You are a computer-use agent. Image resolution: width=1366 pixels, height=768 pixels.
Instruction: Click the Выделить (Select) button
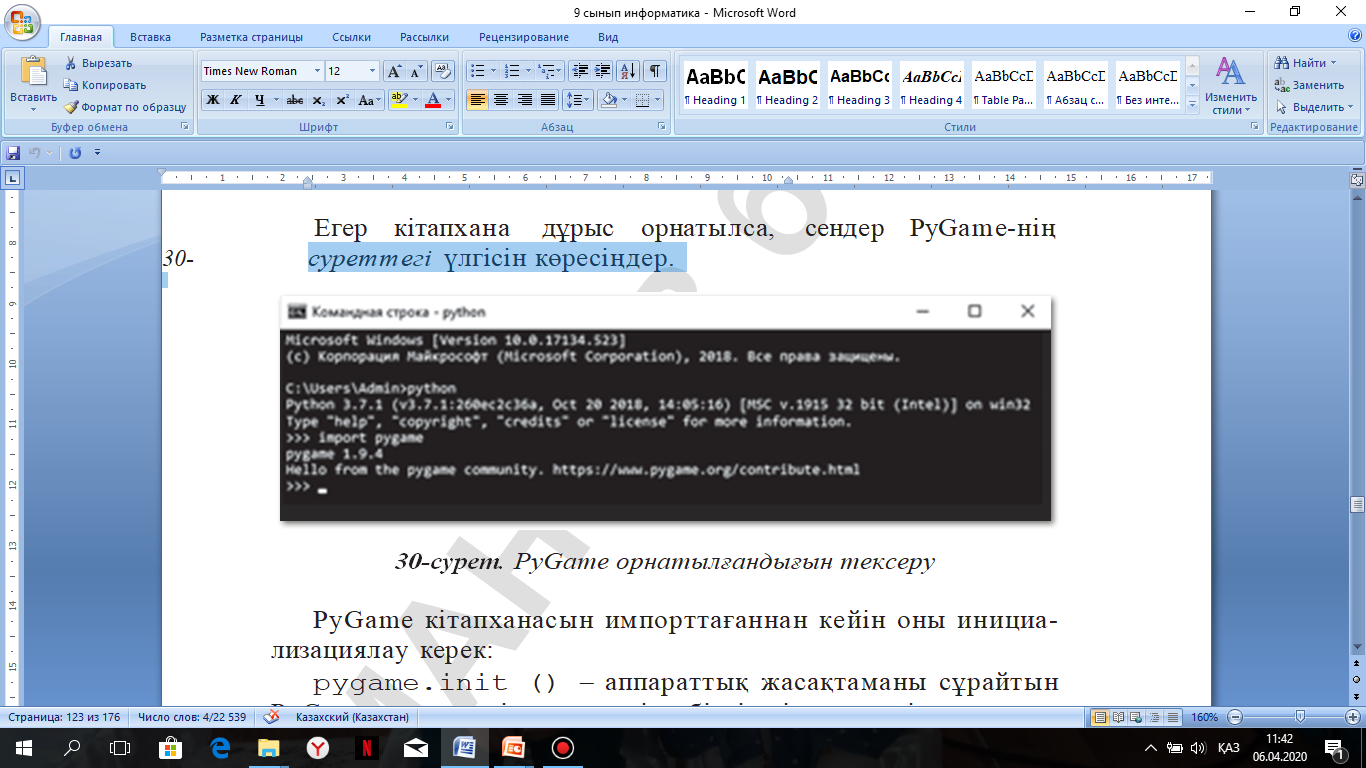[x=1313, y=107]
